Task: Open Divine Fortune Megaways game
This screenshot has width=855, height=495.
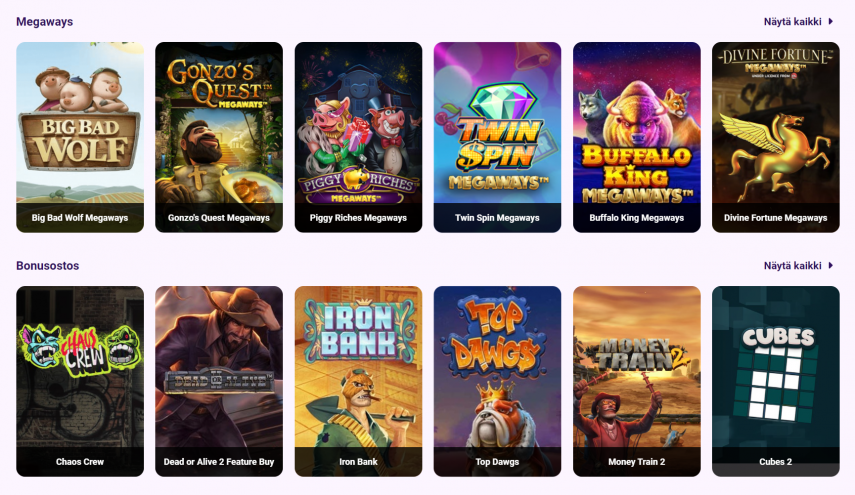Action: 776,137
